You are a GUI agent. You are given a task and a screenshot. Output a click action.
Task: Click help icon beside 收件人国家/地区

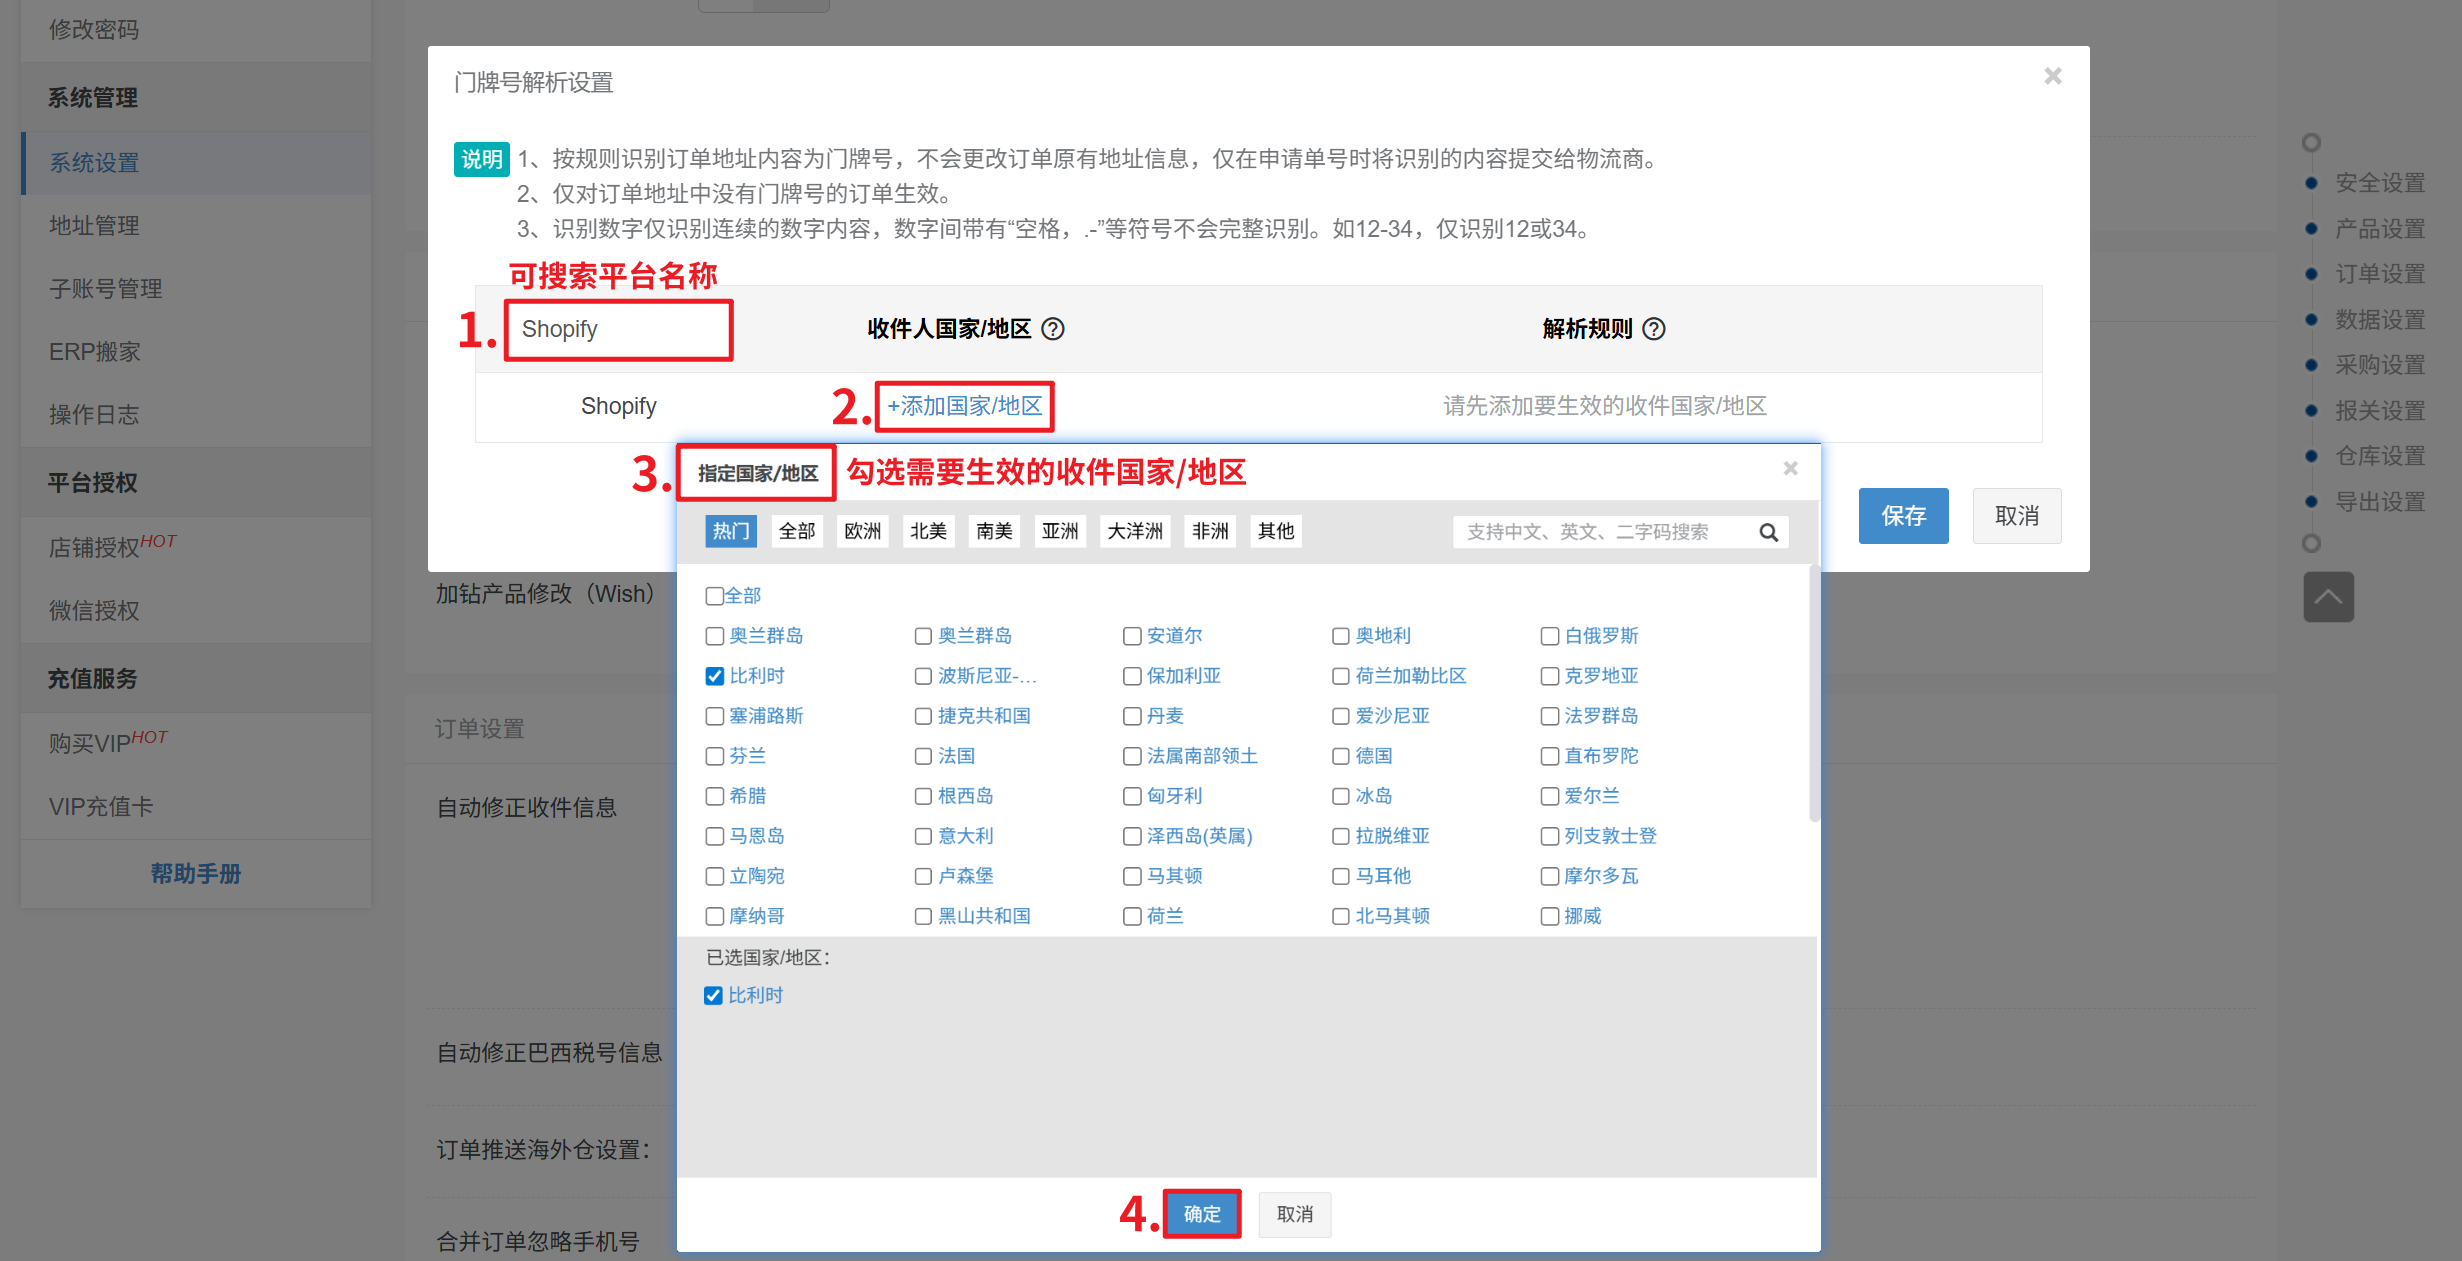click(x=1053, y=329)
